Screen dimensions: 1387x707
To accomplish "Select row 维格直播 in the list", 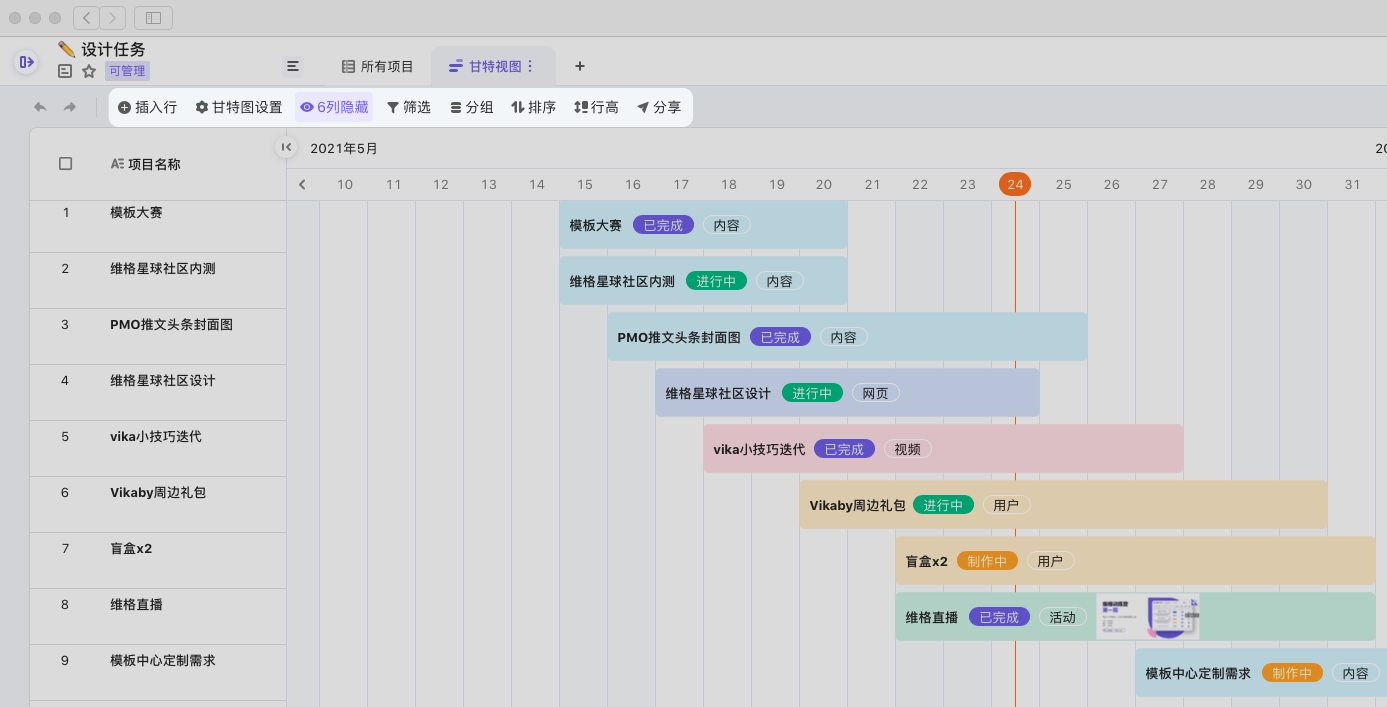I will (x=158, y=617).
